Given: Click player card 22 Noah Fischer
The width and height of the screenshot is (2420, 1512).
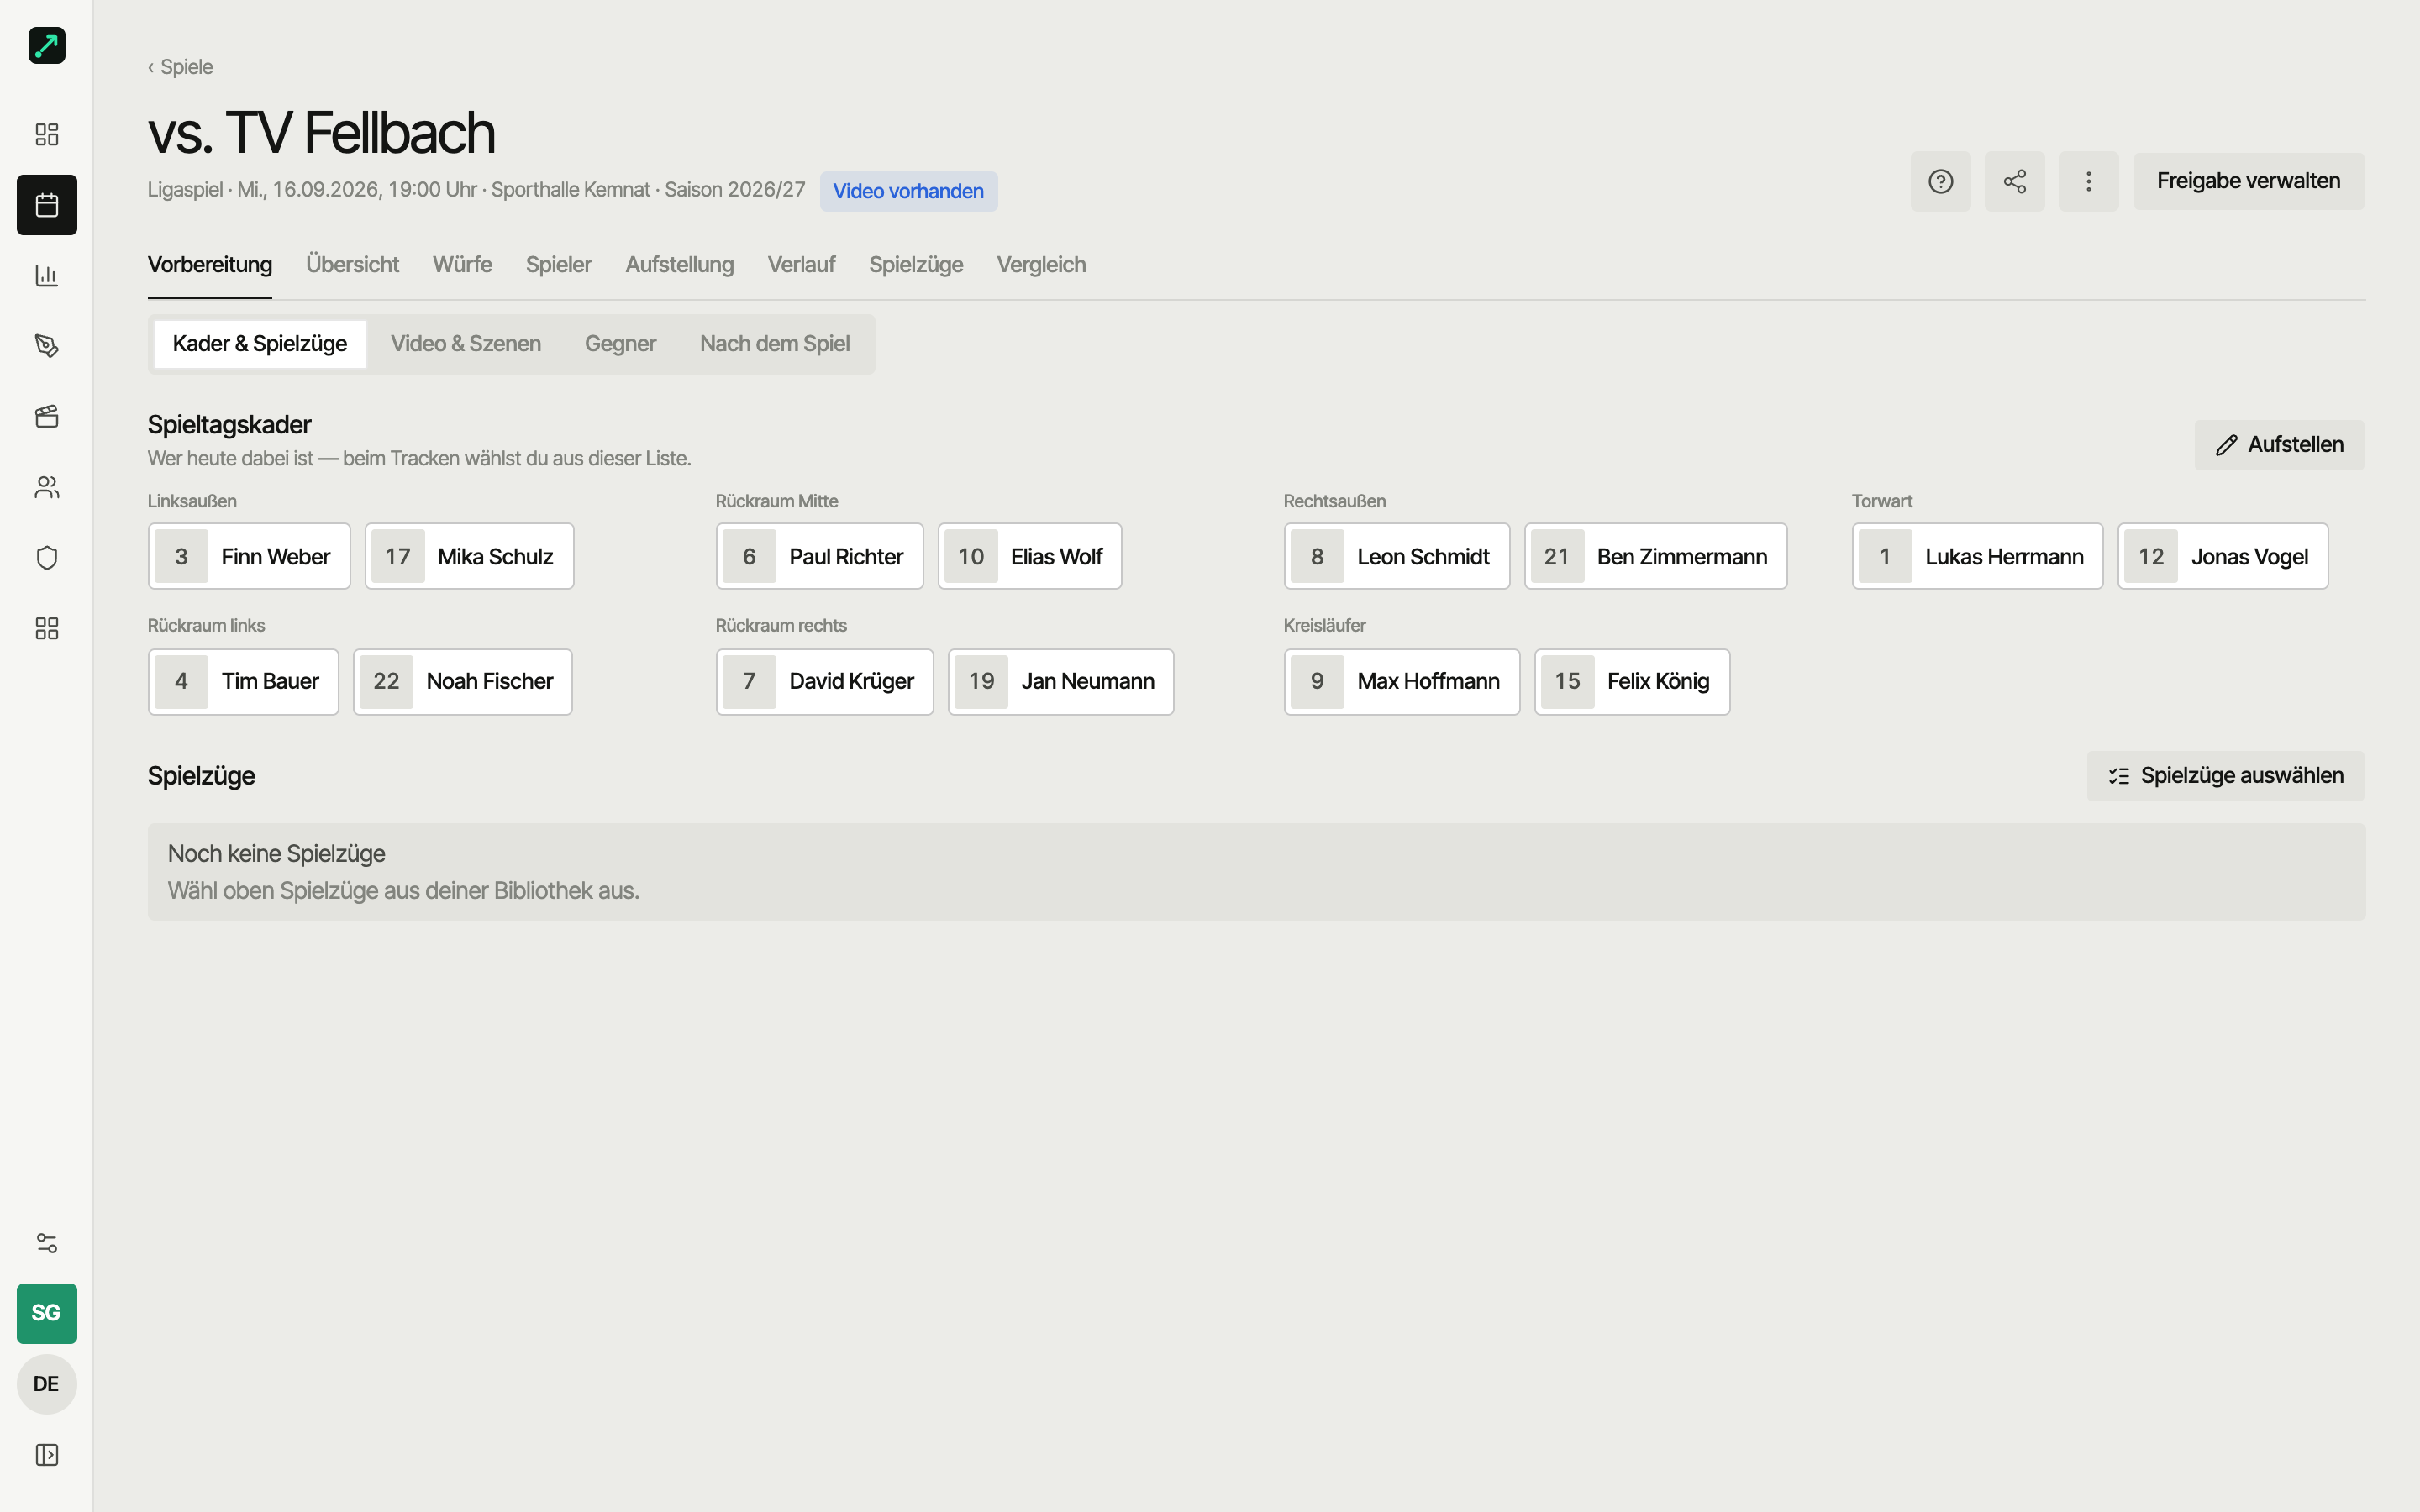Looking at the screenshot, I should coord(462,682).
